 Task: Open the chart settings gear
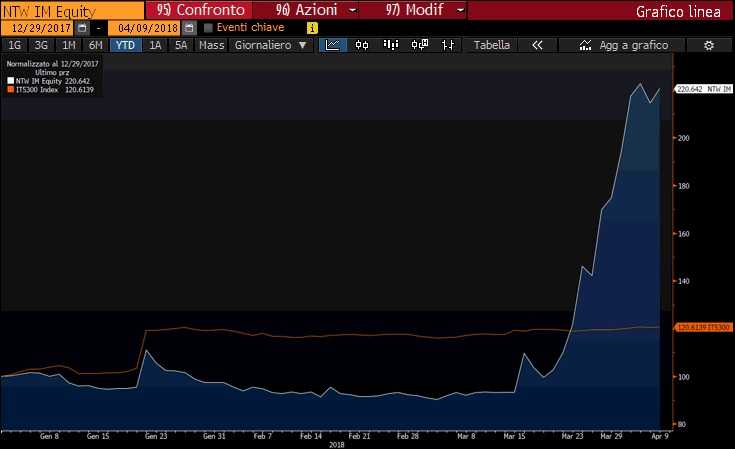click(709, 46)
